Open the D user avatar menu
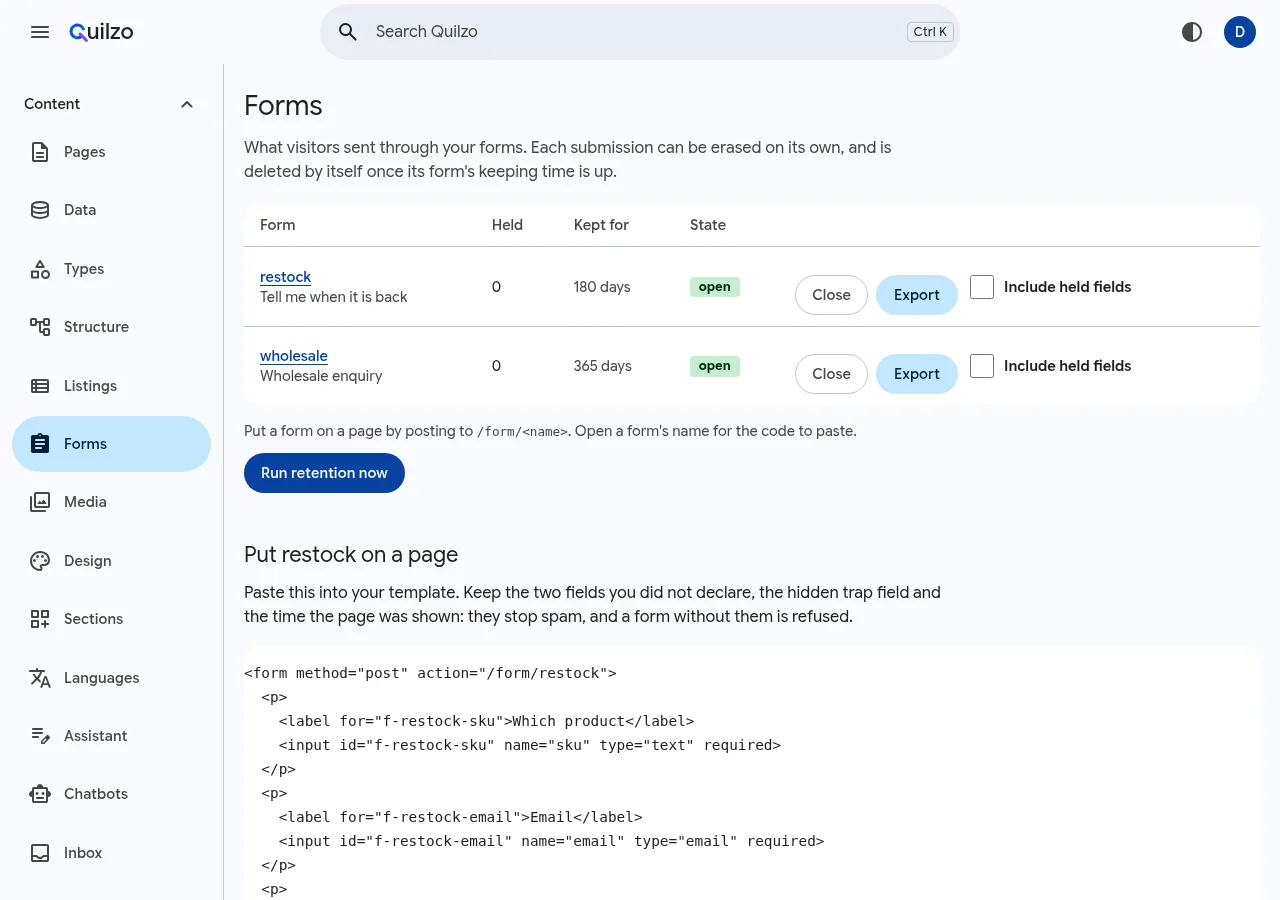The width and height of the screenshot is (1280, 900). tap(1240, 32)
